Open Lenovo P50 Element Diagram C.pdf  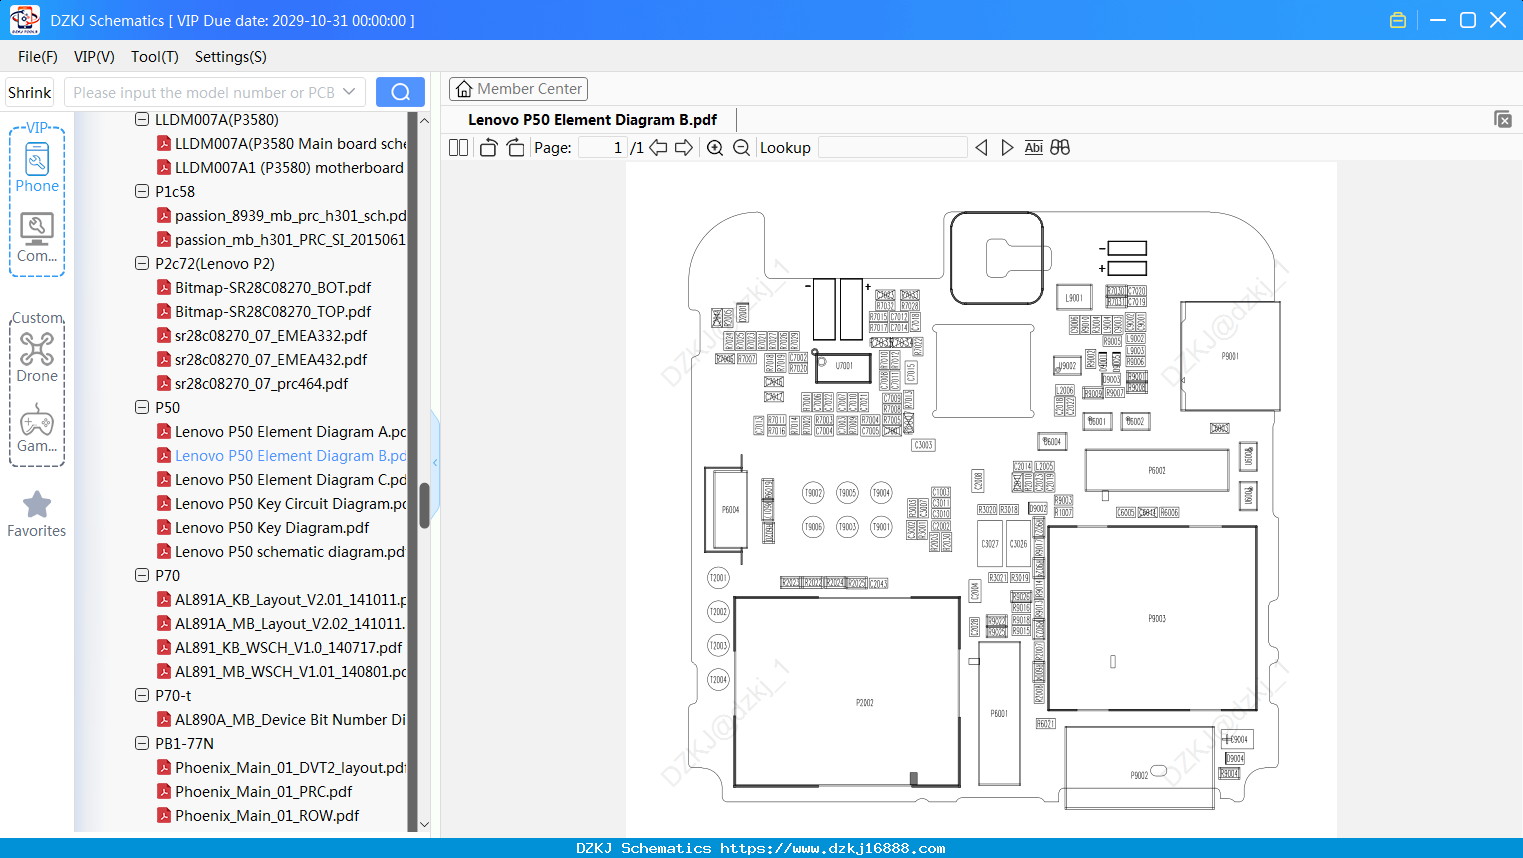(x=290, y=480)
